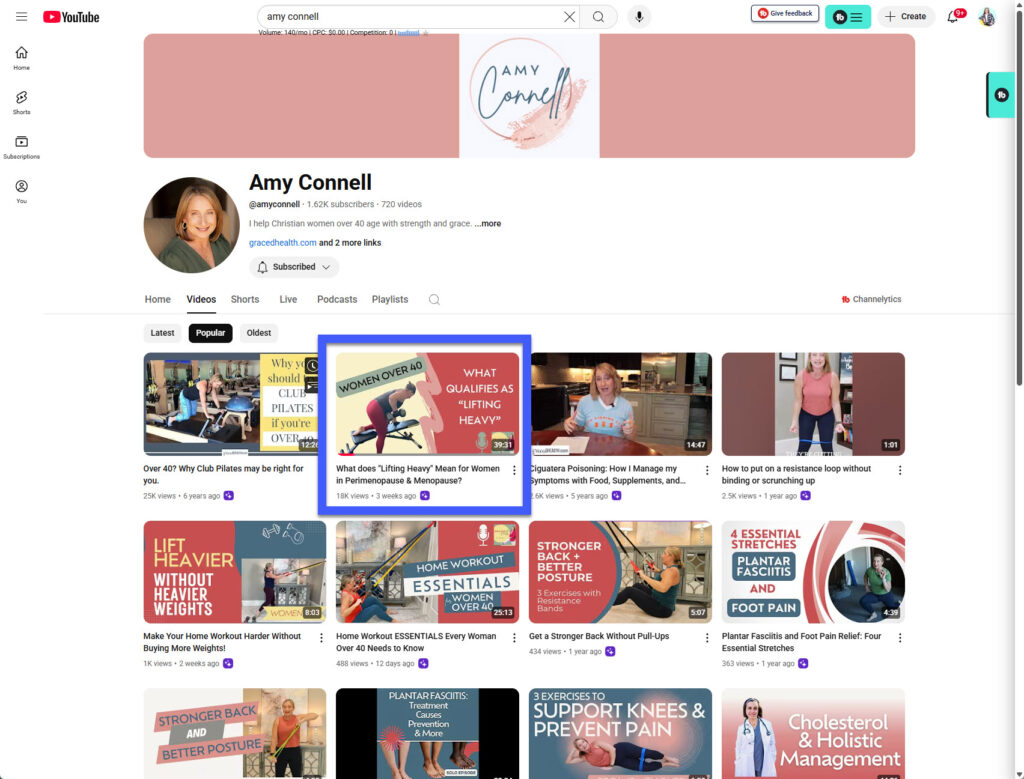Click Give feedback button
The height and width of the screenshot is (779, 1024).
click(785, 13)
